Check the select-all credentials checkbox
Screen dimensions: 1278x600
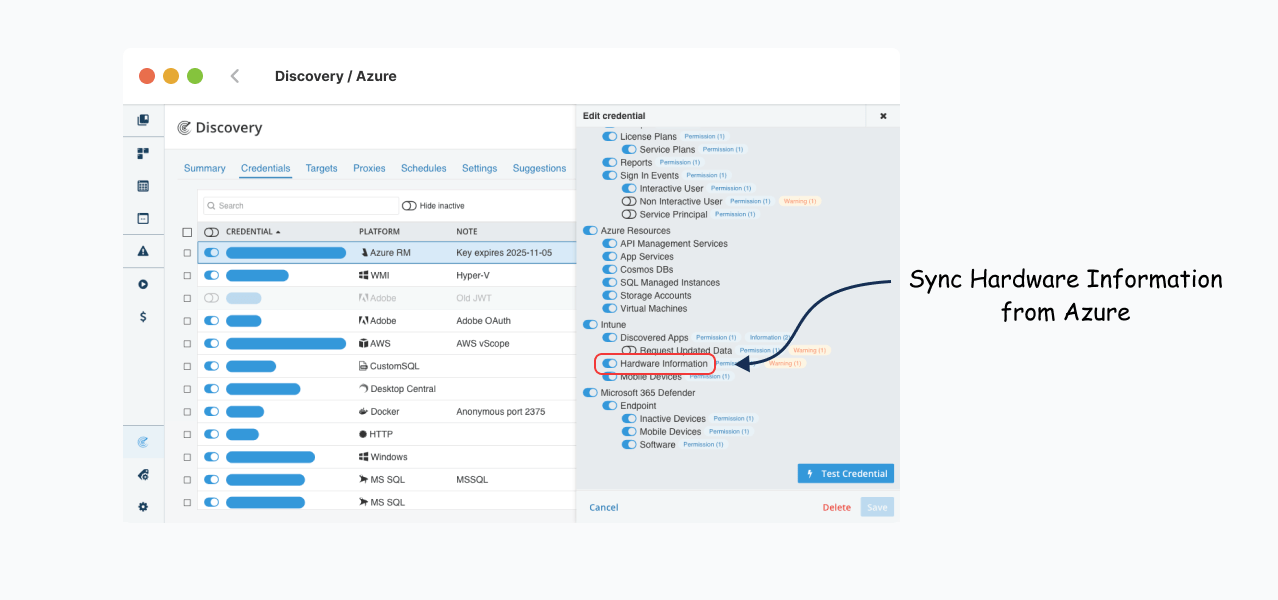tap(187, 232)
